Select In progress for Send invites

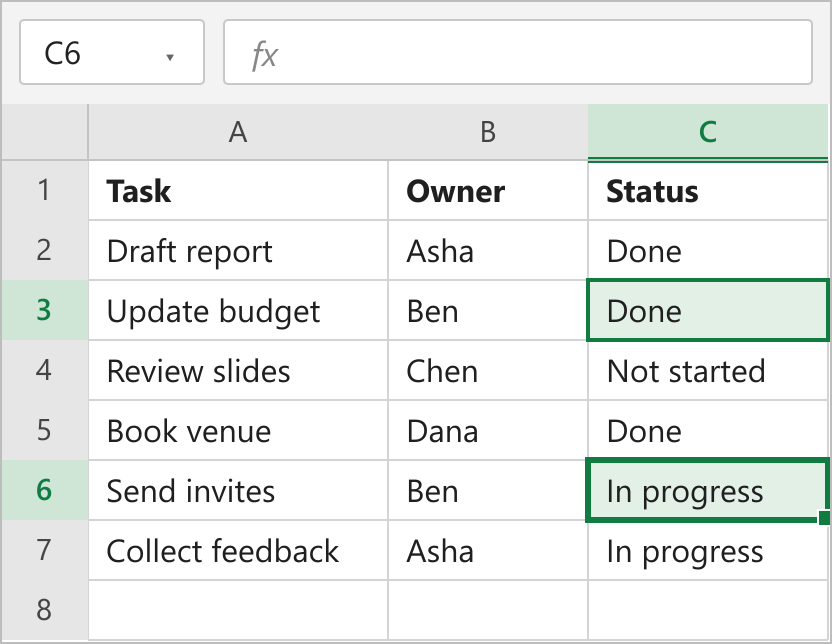[707, 490]
